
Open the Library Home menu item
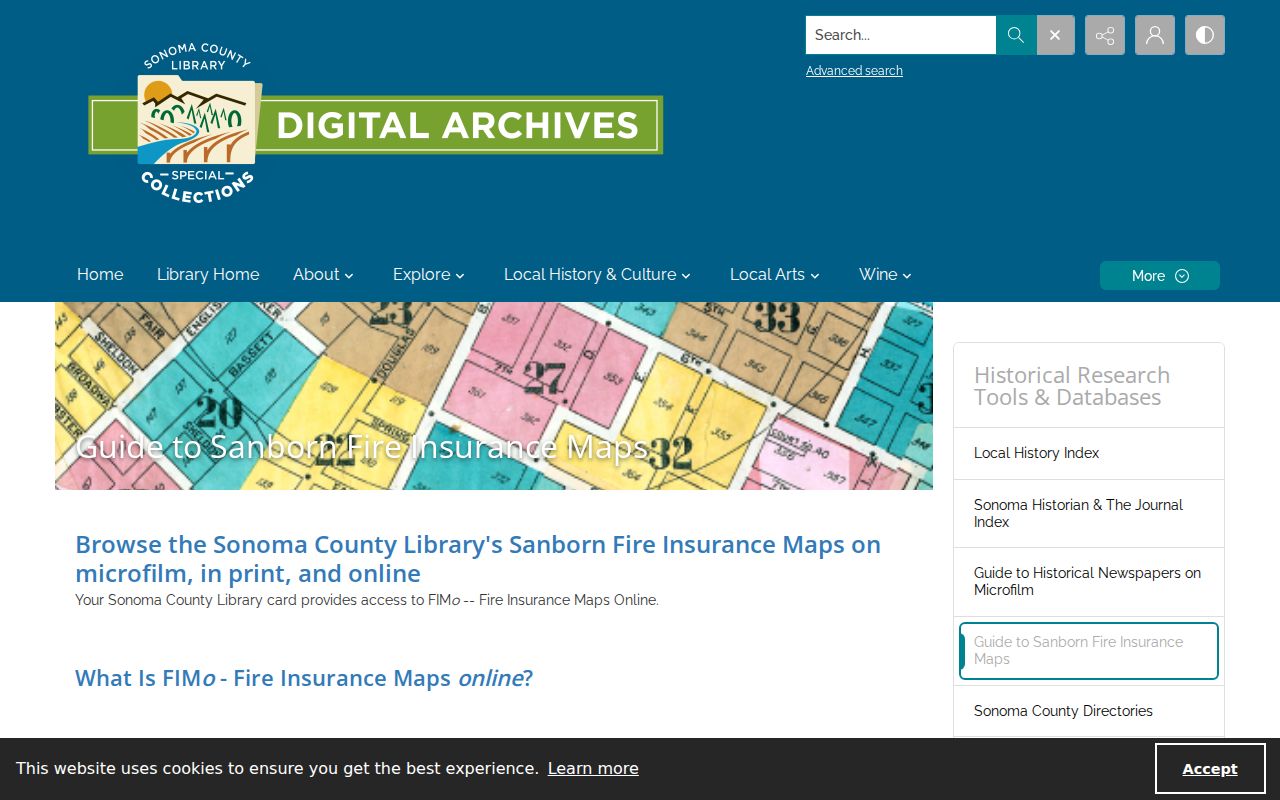pyautogui.click(x=208, y=274)
